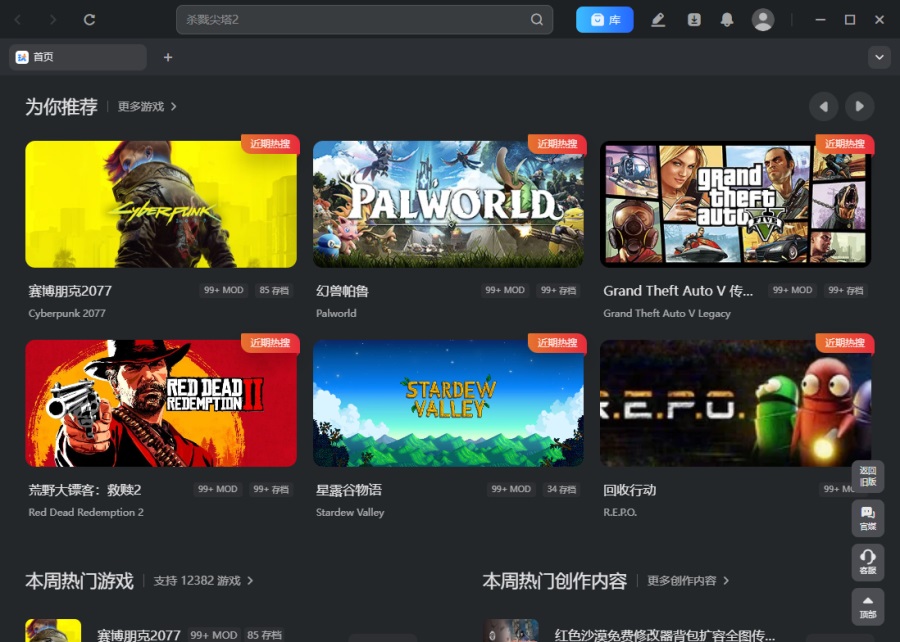Screen dimensions: 900x642
Task: Click the 99+ MOD badge for 幻兽帕鲁
Action: click(505, 290)
